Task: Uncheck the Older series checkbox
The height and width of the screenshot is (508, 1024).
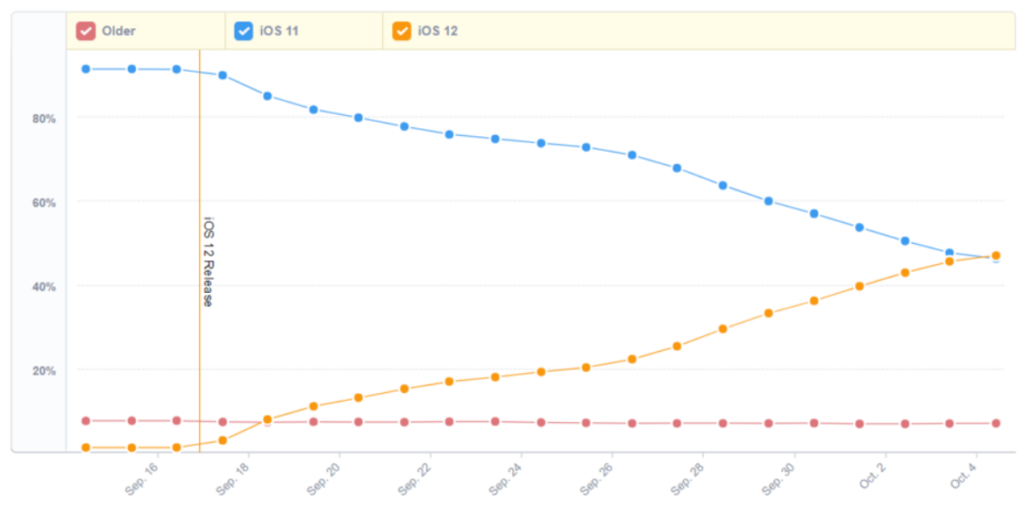Action: coord(86,31)
